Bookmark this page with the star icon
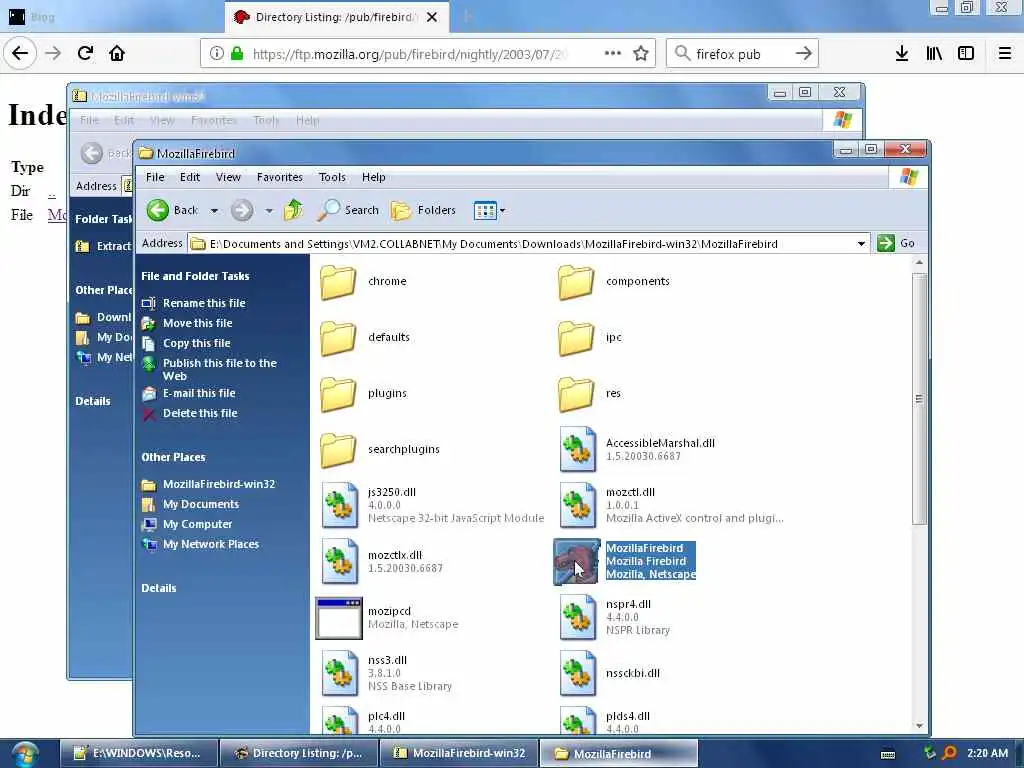This screenshot has width=1024, height=768. 641,54
